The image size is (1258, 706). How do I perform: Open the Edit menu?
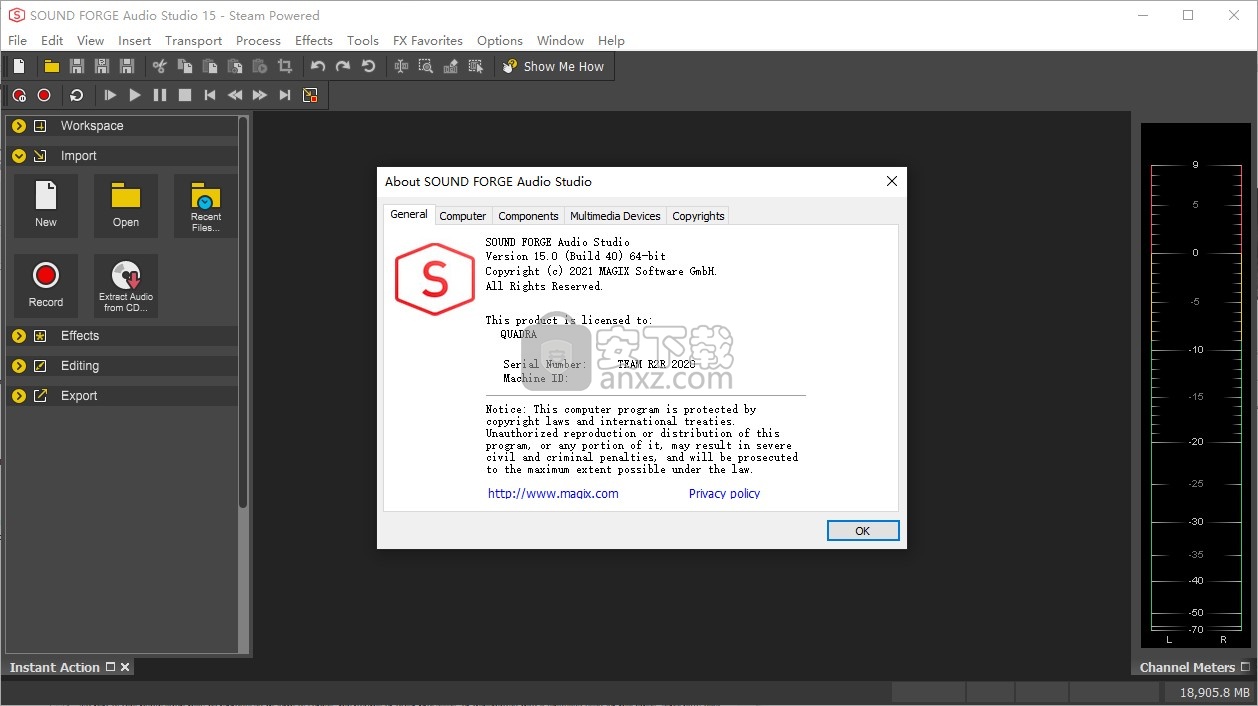pyautogui.click(x=52, y=41)
